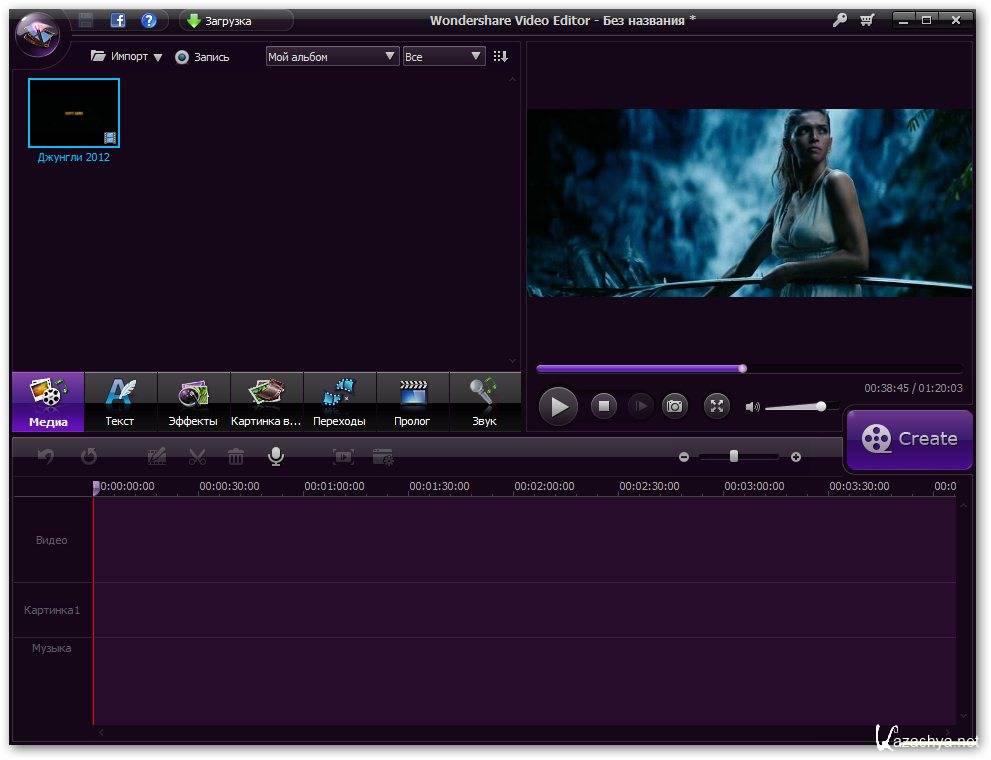This screenshot has height=760, width=991.
Task: Click the shopping cart icon
Action: 866,20
